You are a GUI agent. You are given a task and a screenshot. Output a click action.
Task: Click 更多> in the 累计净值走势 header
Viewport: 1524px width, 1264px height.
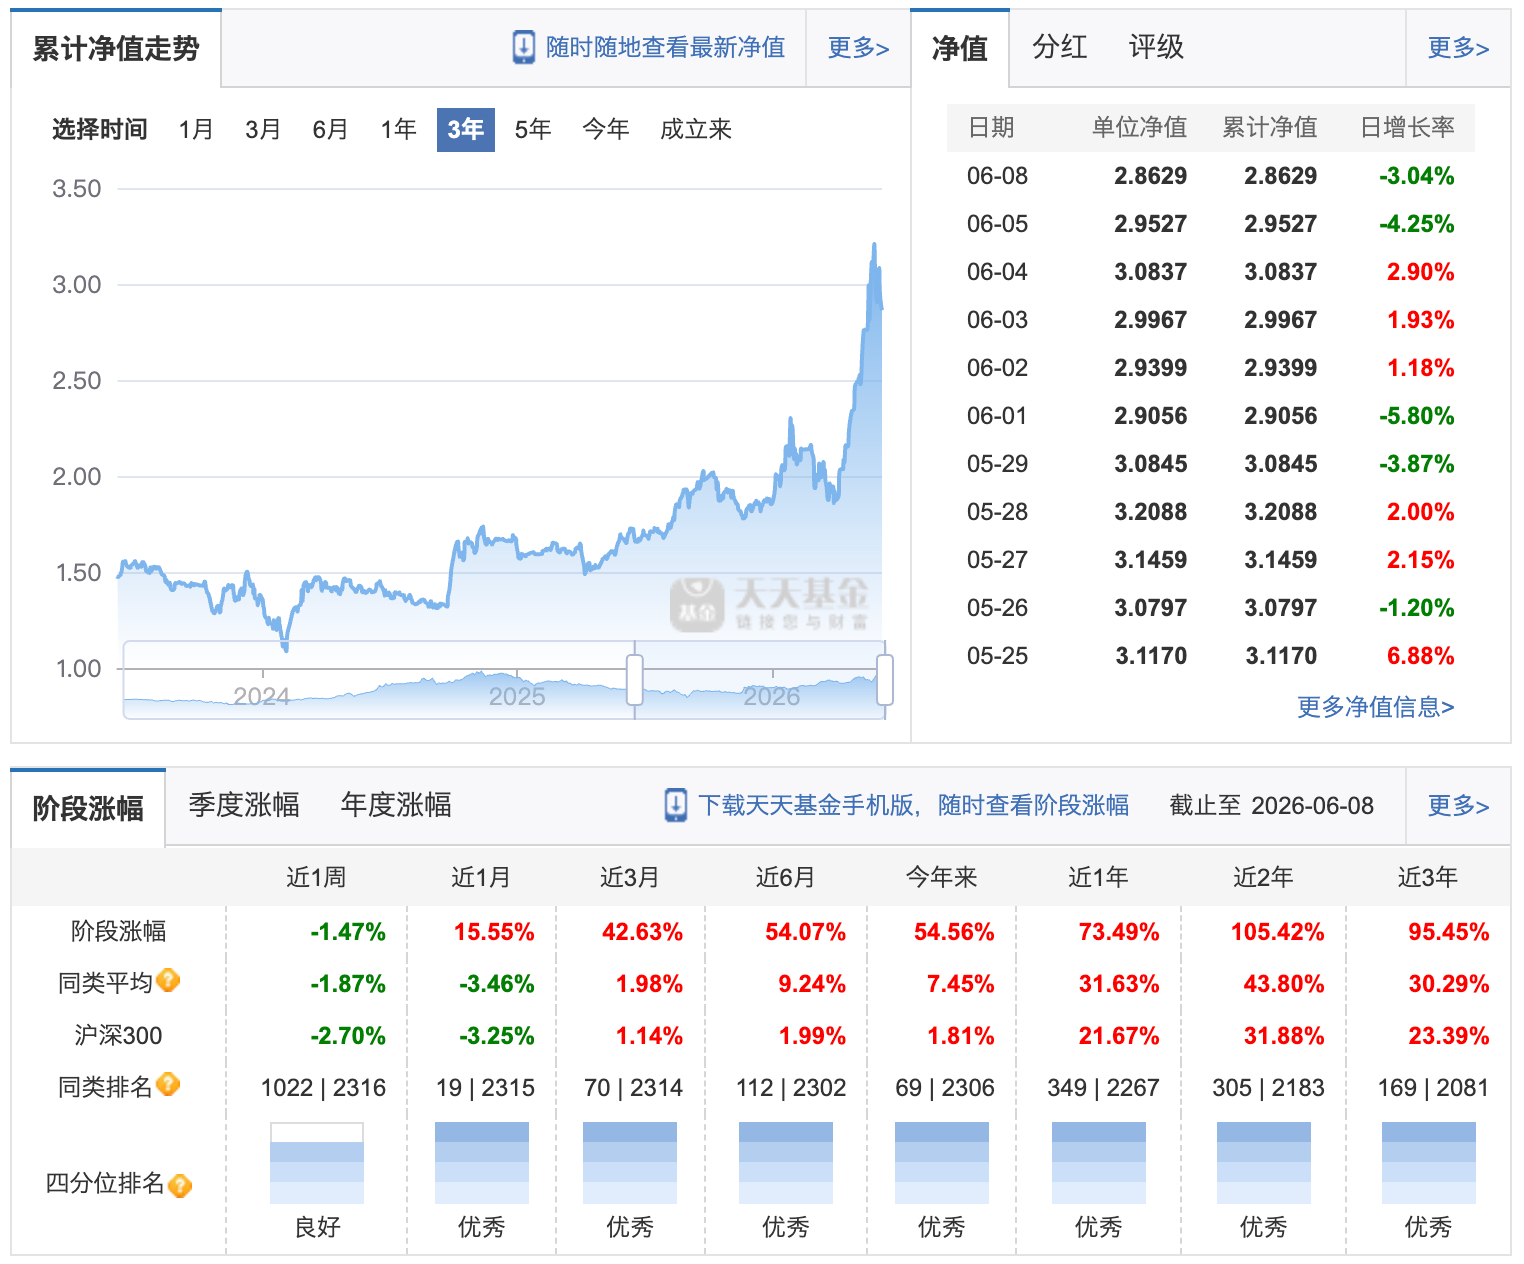coord(858,47)
